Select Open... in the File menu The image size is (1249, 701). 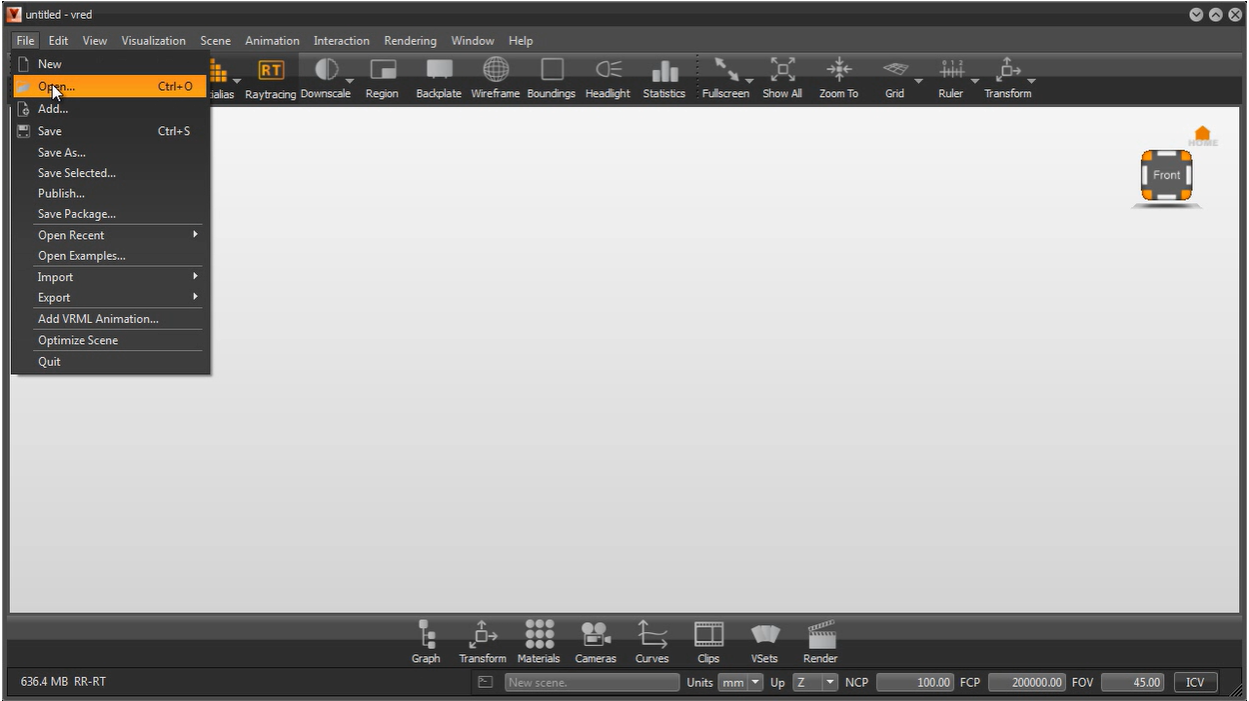pos(110,87)
